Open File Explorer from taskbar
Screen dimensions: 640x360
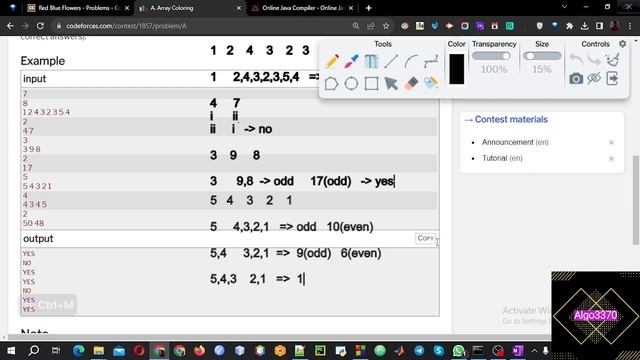pos(99,351)
